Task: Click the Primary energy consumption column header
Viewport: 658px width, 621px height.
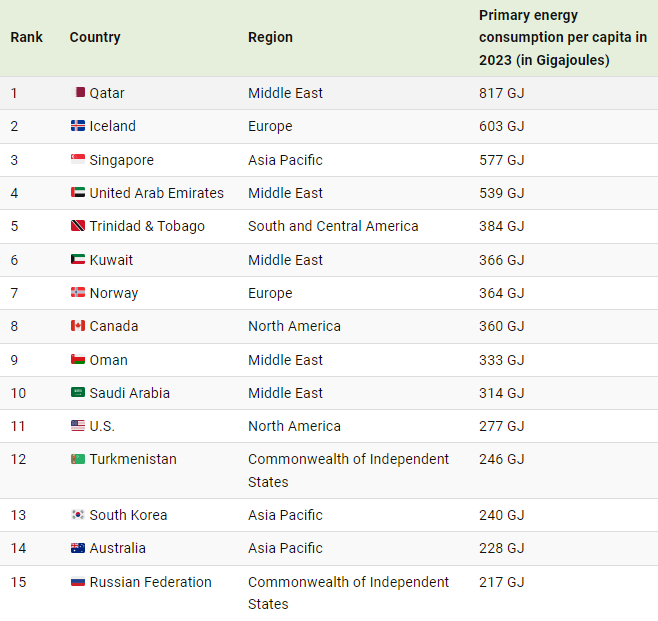Action: pyautogui.click(x=563, y=37)
